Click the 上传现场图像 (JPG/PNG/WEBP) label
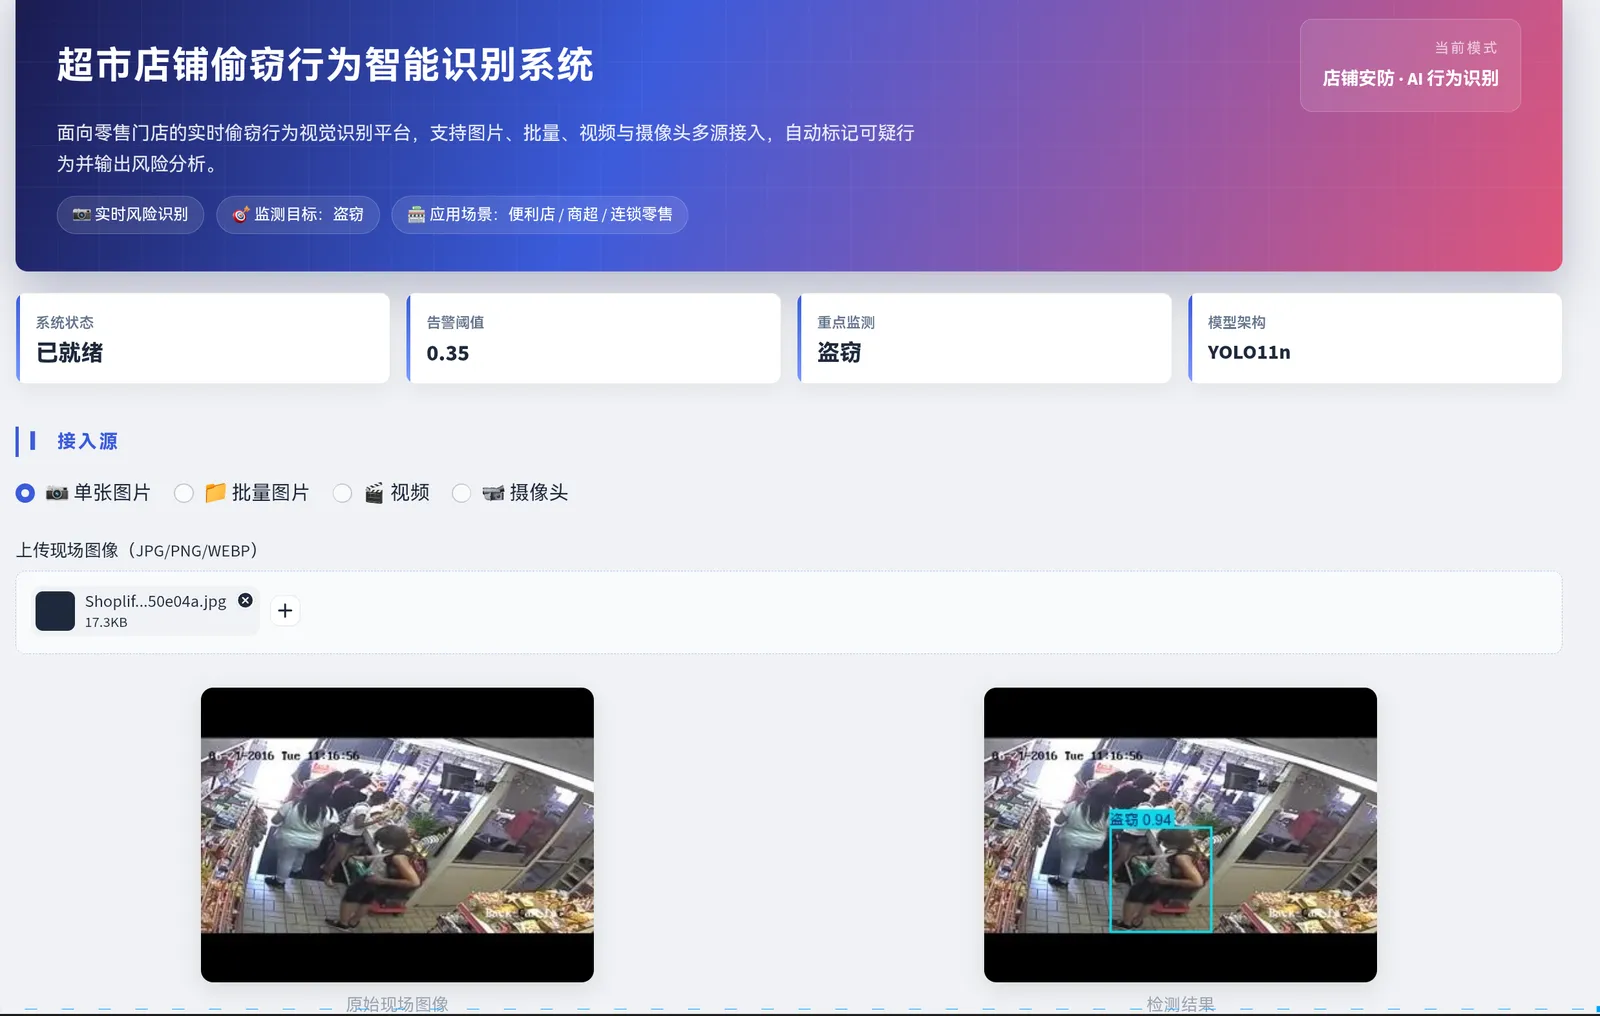The height and width of the screenshot is (1016, 1600). point(137,550)
